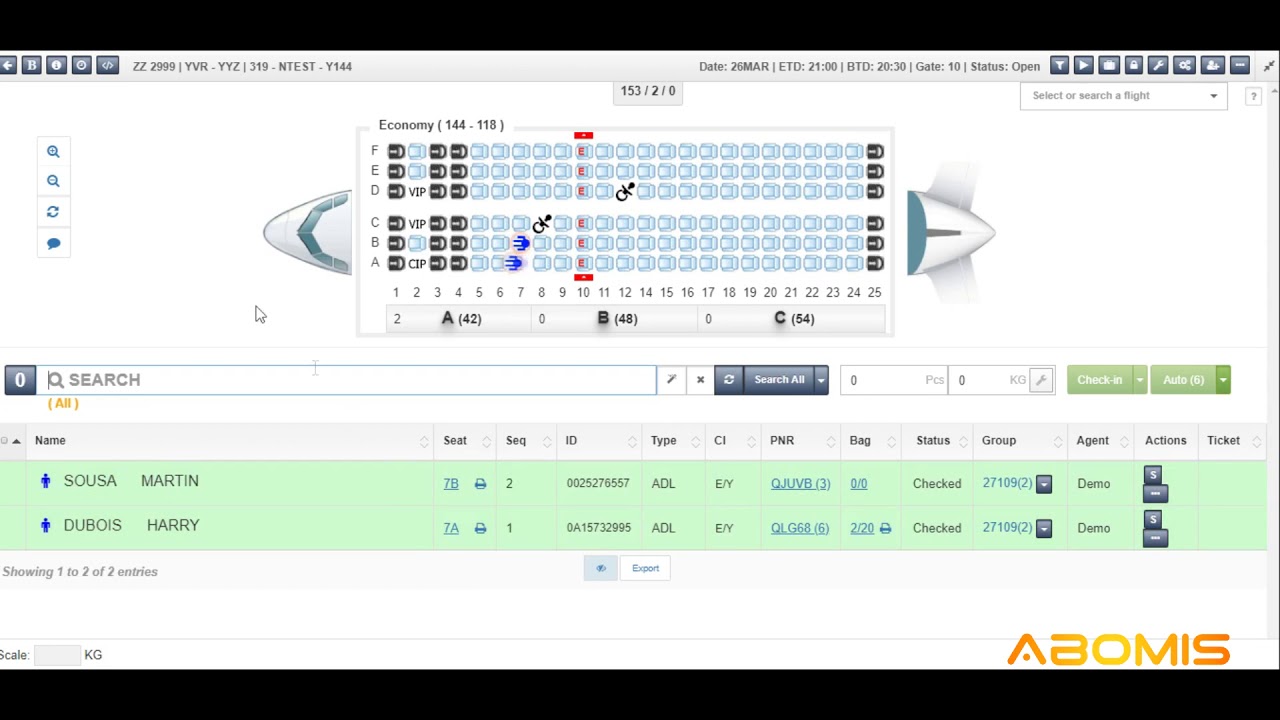Image resolution: width=1280 pixels, height=720 pixels.
Task: Open the more actions button for SOUSA MARTIN
Action: [1156, 493]
